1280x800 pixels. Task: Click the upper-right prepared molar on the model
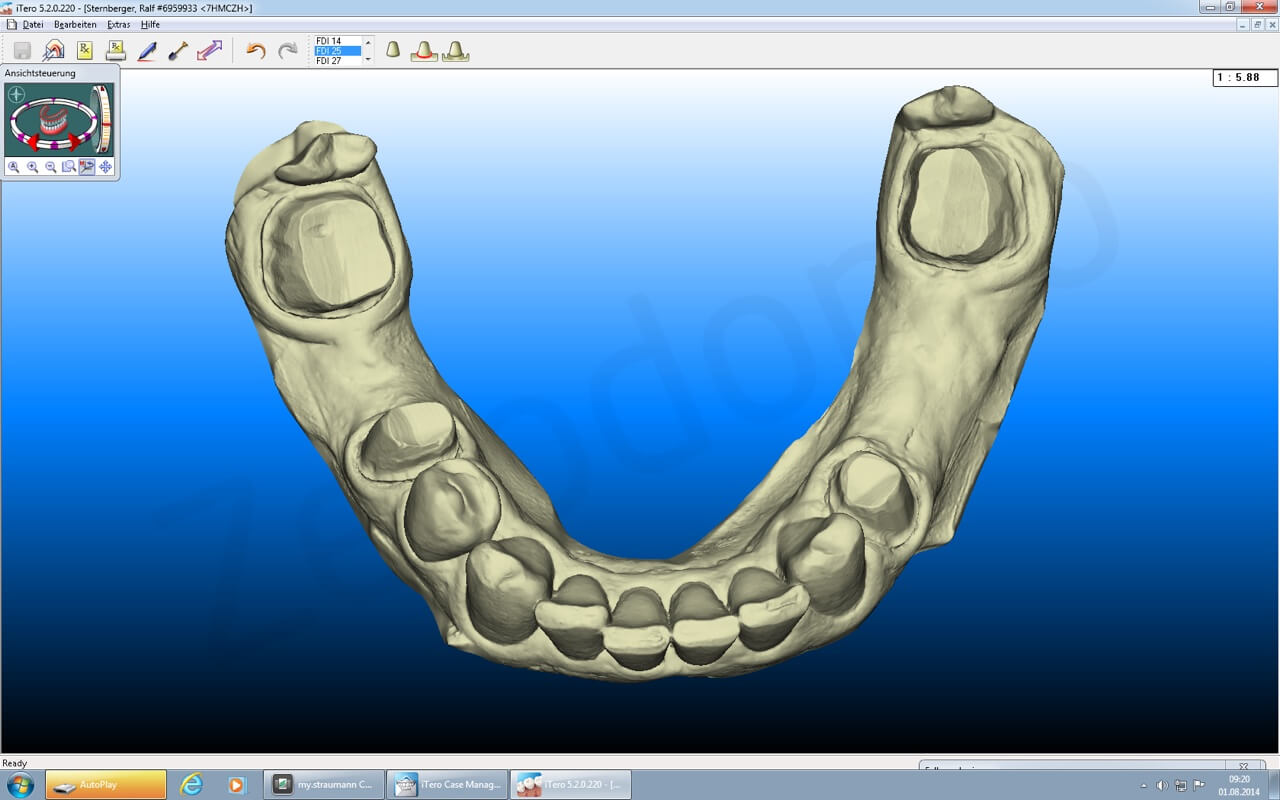(956, 202)
